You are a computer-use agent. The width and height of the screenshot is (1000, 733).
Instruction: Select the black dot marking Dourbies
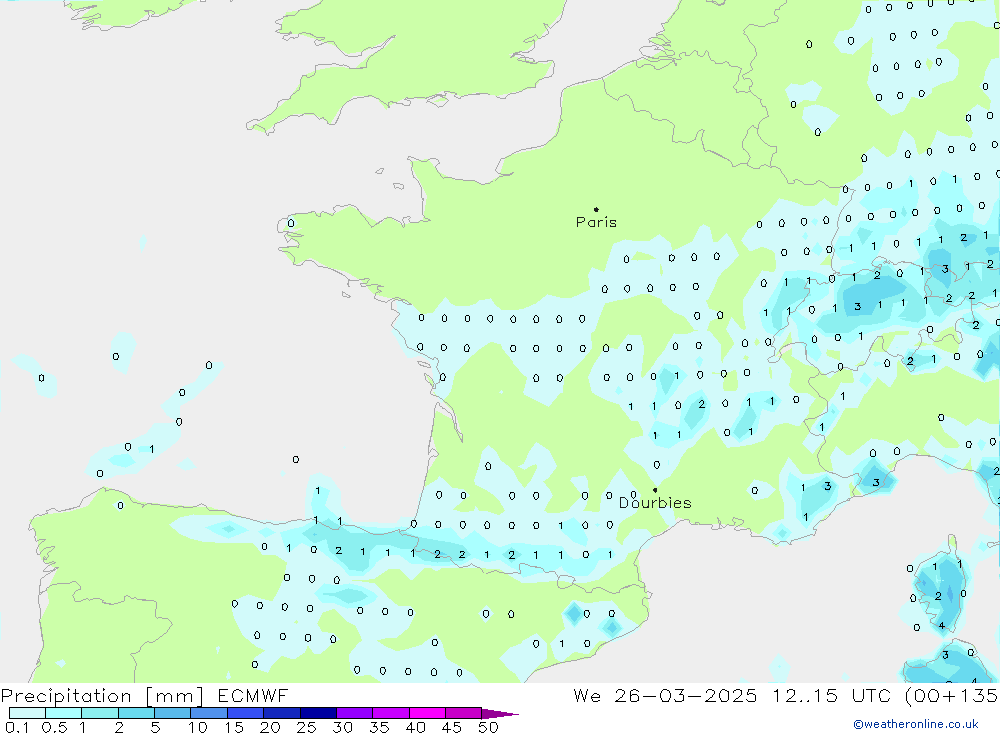(x=655, y=490)
